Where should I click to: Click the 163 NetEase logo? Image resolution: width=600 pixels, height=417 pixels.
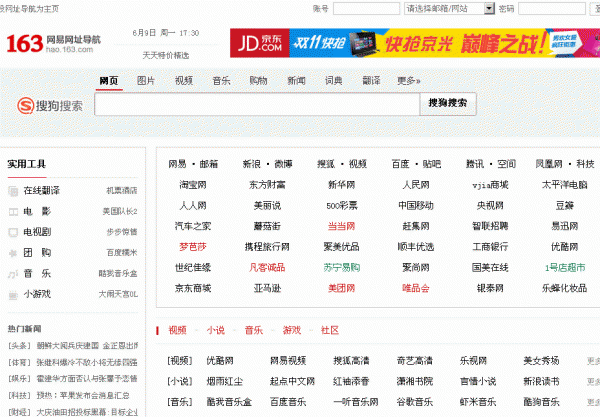point(54,44)
